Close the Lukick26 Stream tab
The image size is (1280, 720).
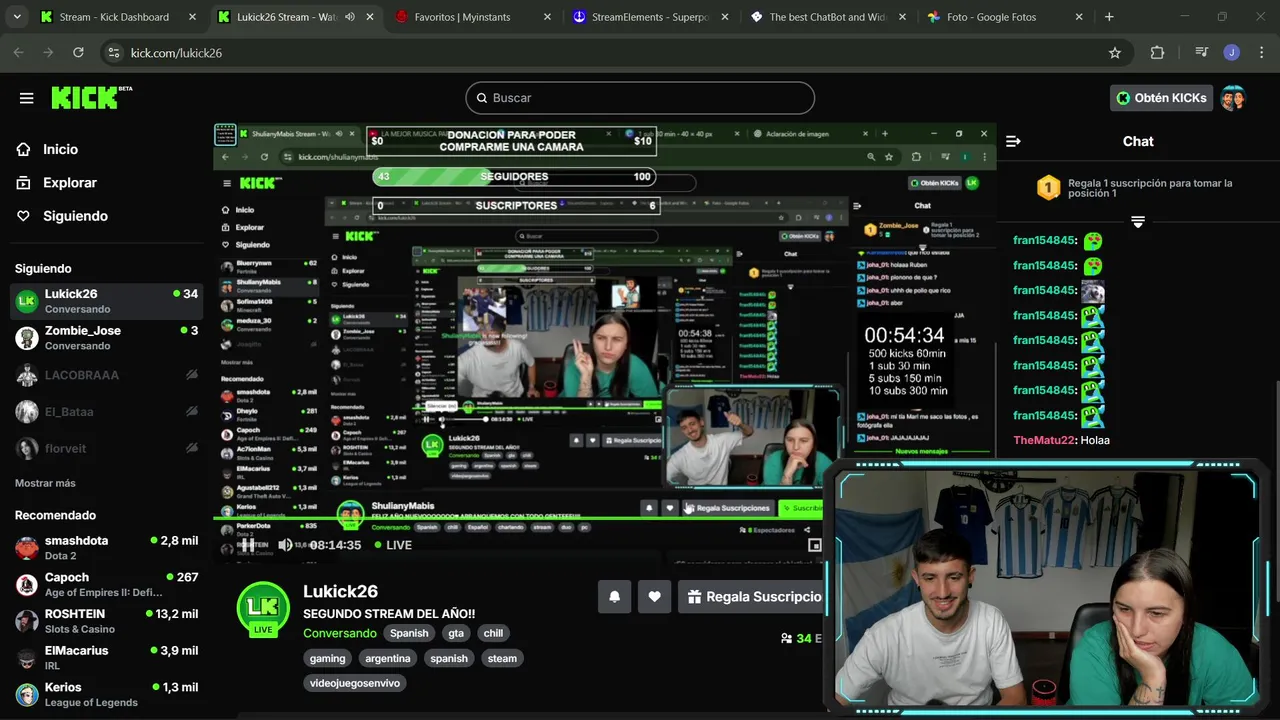(x=370, y=17)
